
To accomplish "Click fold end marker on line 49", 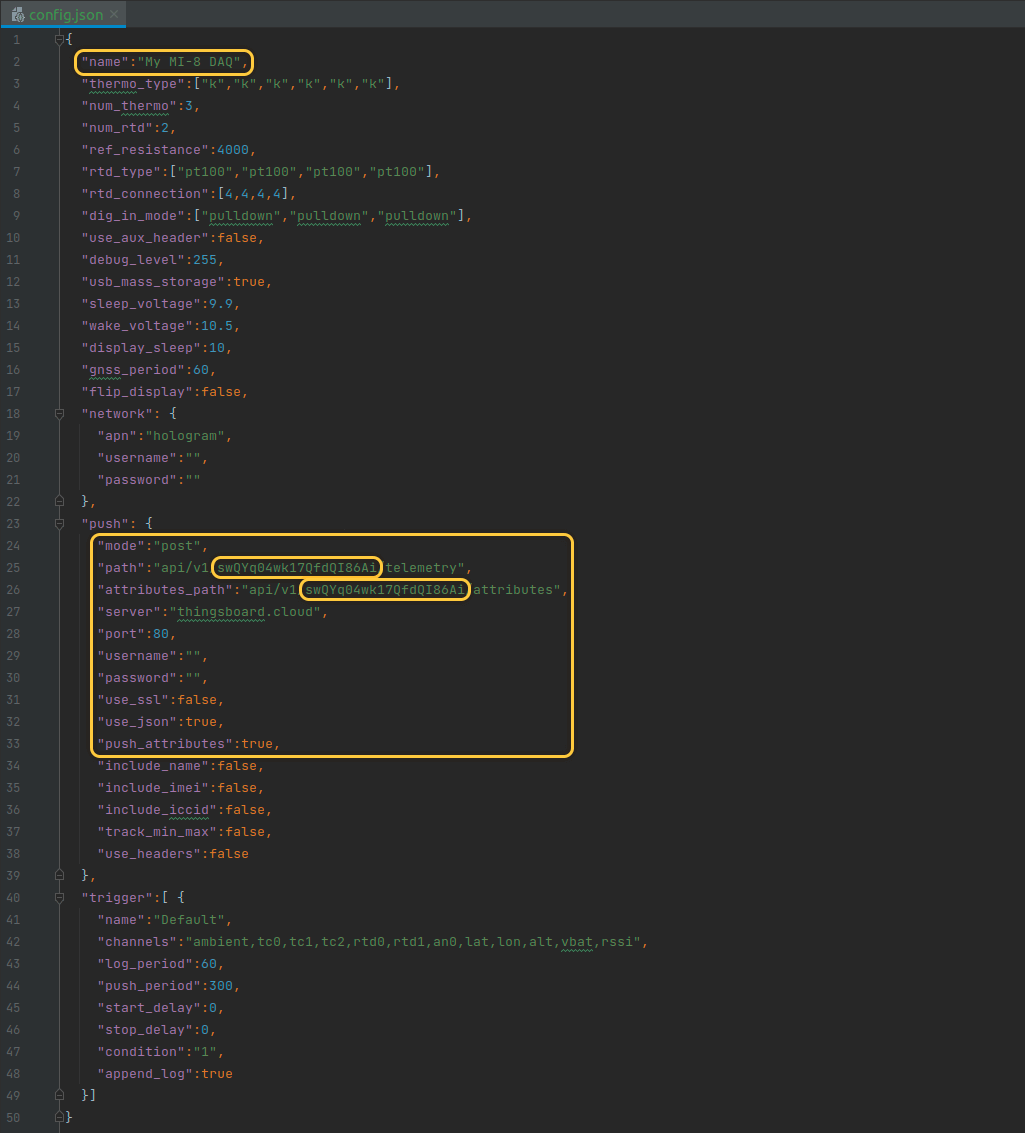I will (x=59, y=1095).
